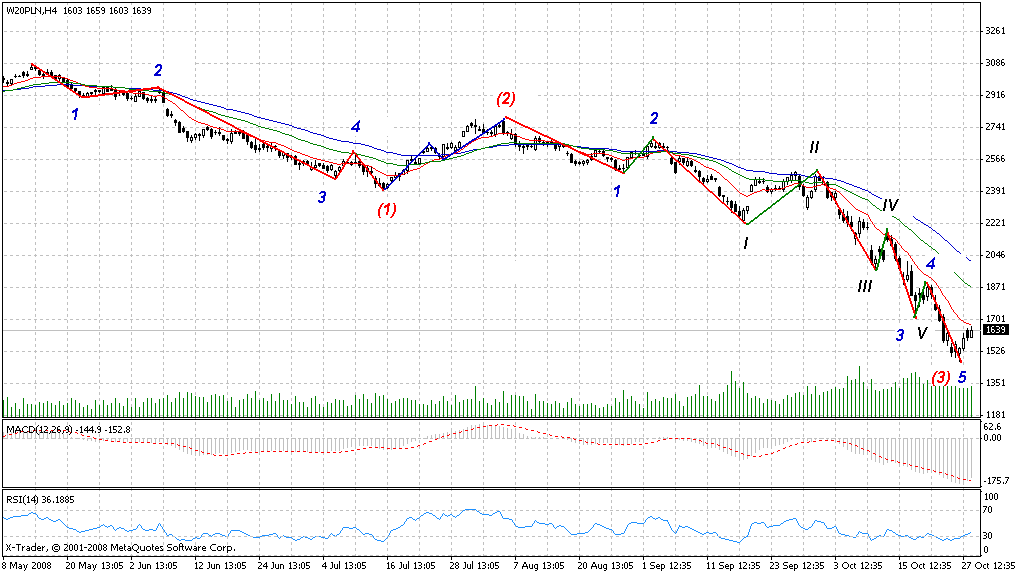This screenshot has width=1018, height=573.
Task: Select the 2566 price axis value
Action: [995, 159]
